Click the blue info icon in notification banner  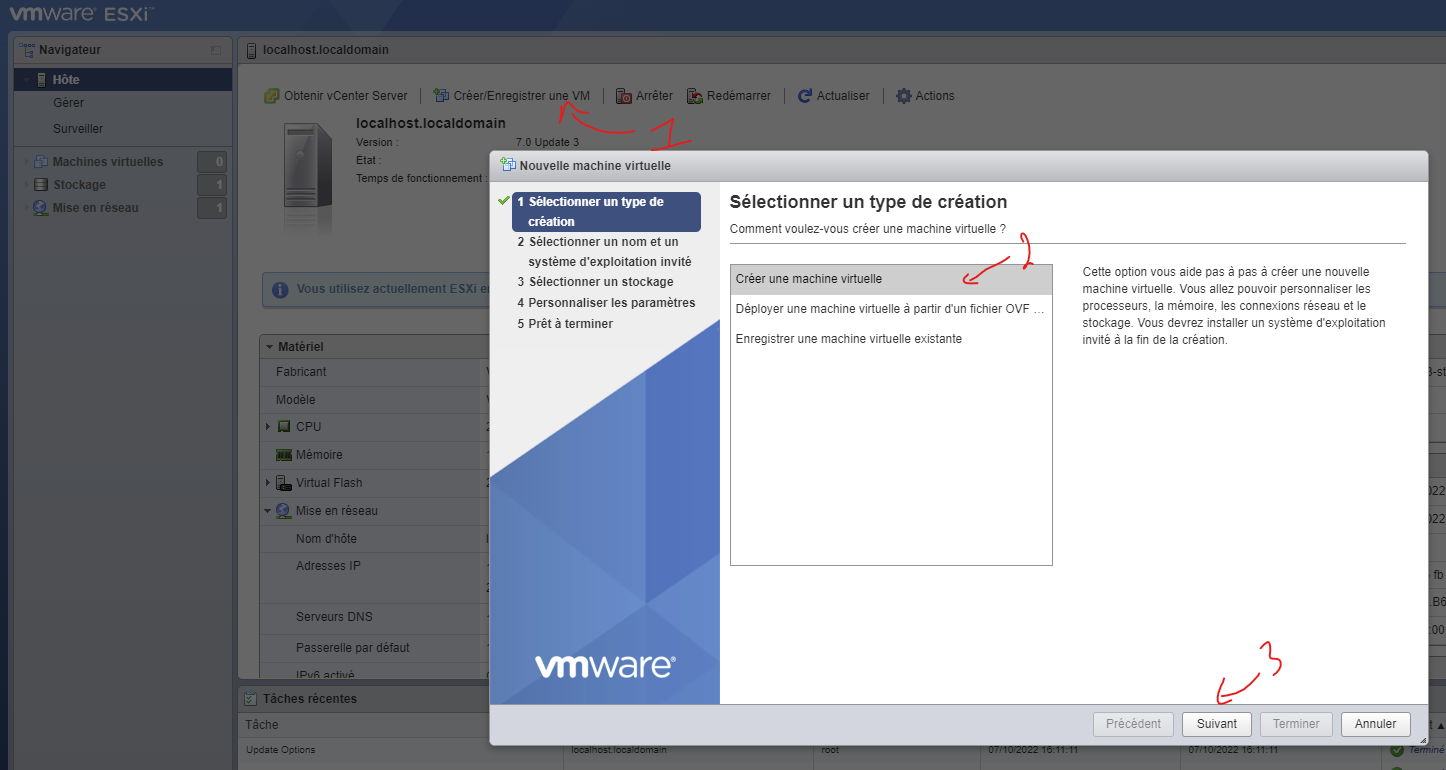(281, 289)
